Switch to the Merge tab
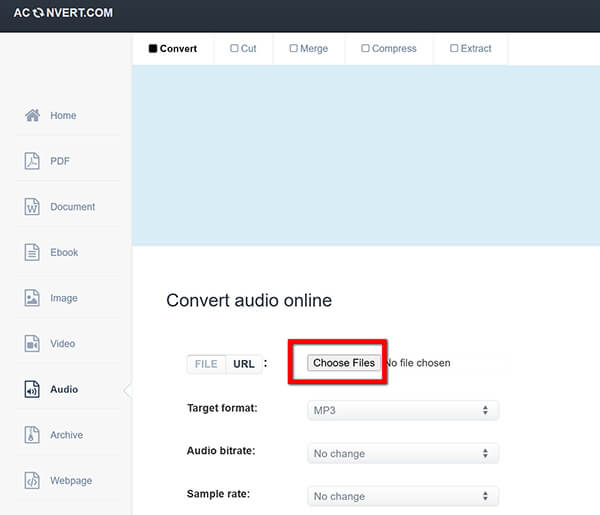 (x=309, y=49)
